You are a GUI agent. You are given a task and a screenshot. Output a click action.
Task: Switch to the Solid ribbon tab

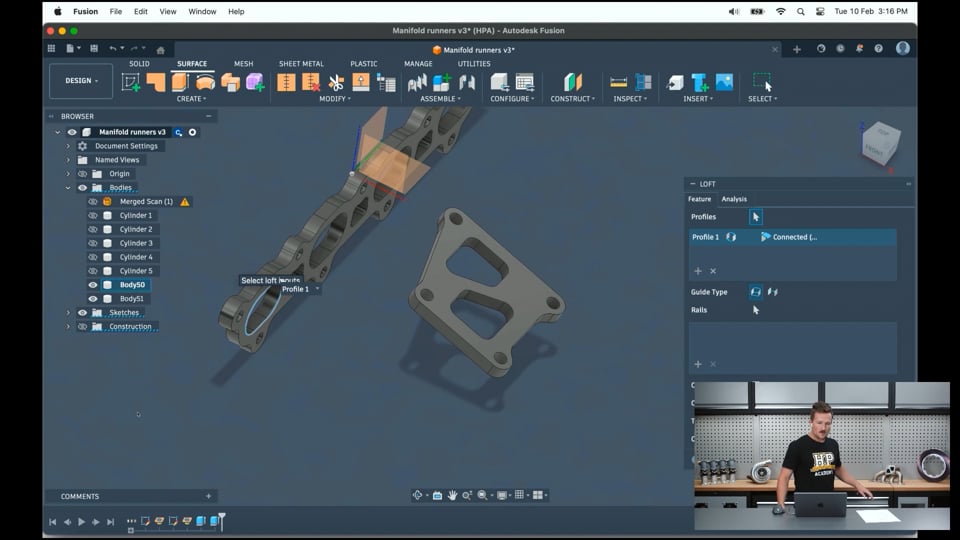coord(139,64)
